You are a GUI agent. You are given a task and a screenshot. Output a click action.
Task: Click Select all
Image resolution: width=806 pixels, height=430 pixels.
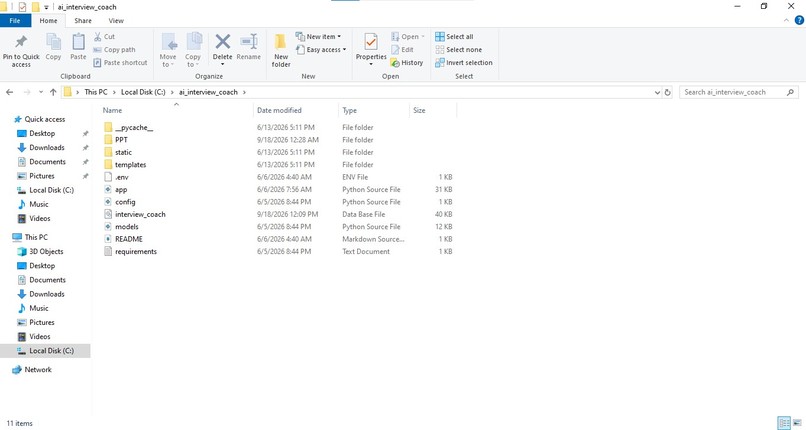coord(454,36)
